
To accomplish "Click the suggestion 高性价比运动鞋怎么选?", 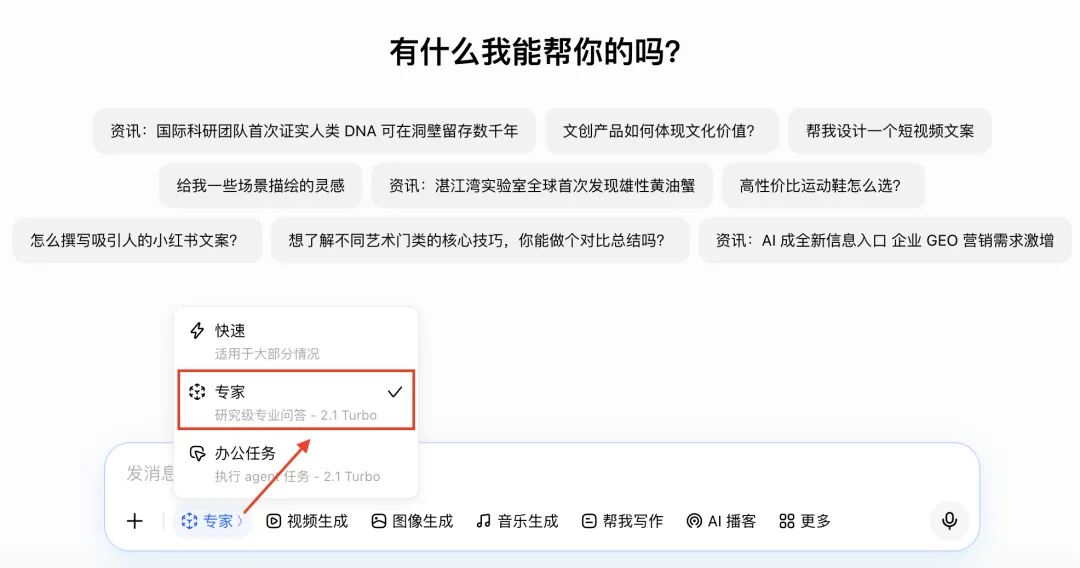I will click(823, 185).
